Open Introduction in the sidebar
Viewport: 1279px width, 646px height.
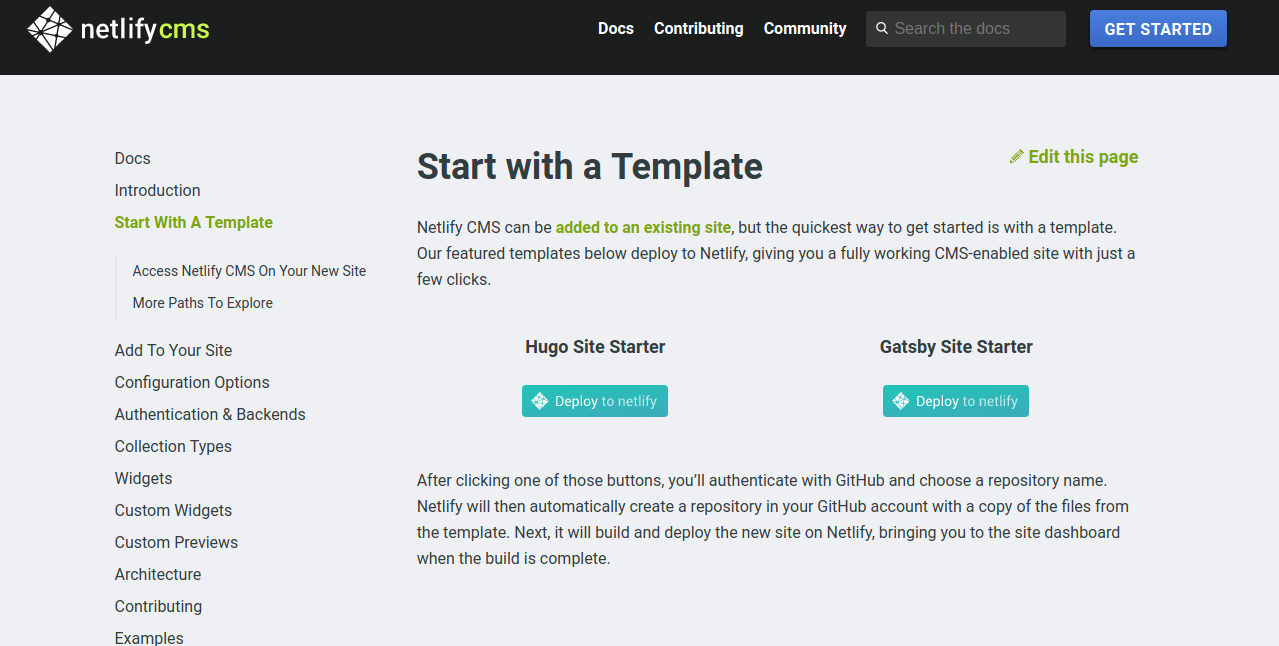pos(158,191)
